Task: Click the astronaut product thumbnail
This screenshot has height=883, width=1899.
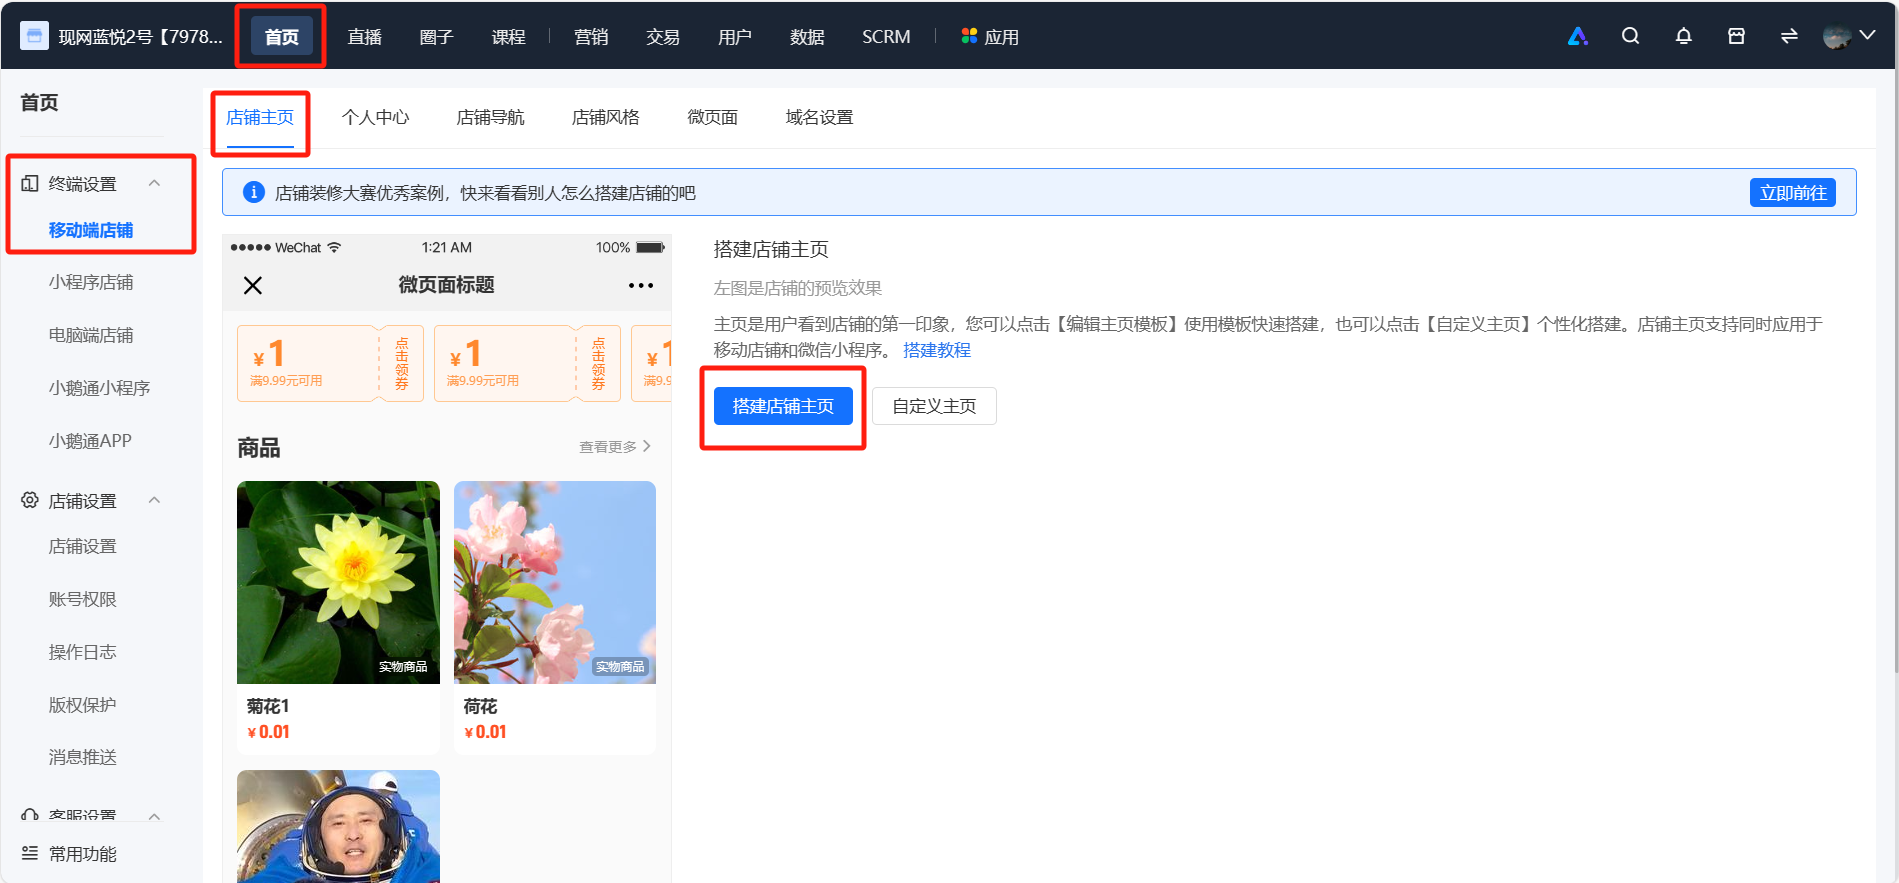Action: click(338, 826)
